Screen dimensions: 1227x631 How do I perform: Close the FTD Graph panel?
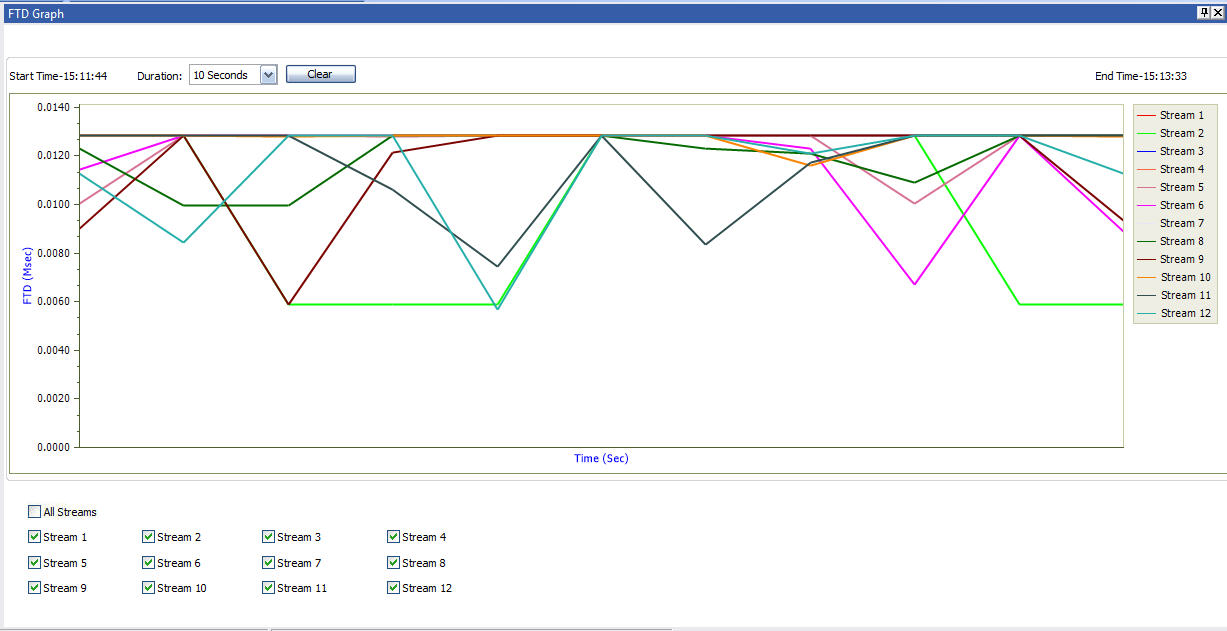point(1217,13)
